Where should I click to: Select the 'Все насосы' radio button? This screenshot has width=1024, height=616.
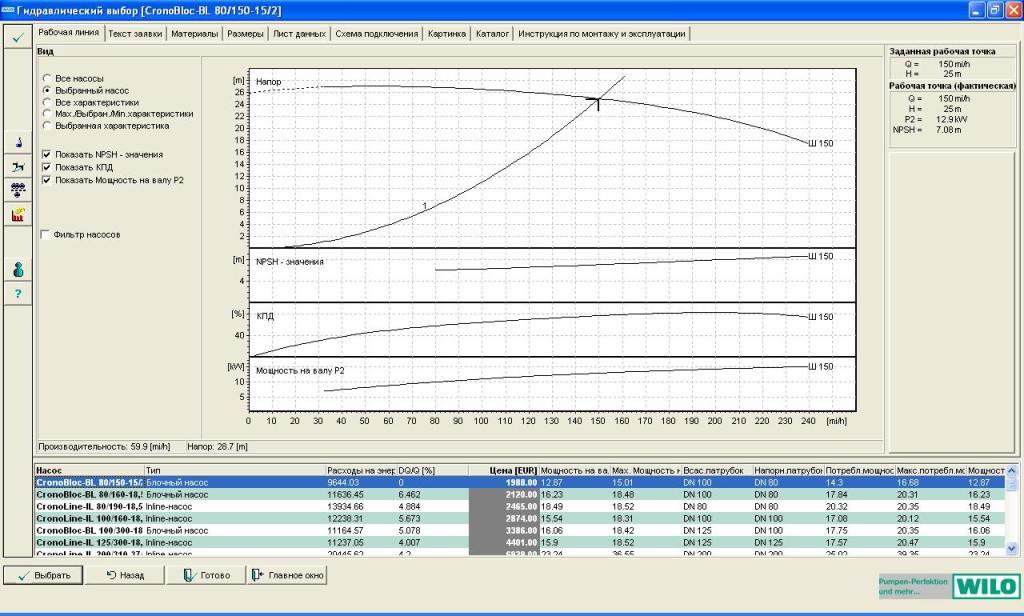(47, 78)
